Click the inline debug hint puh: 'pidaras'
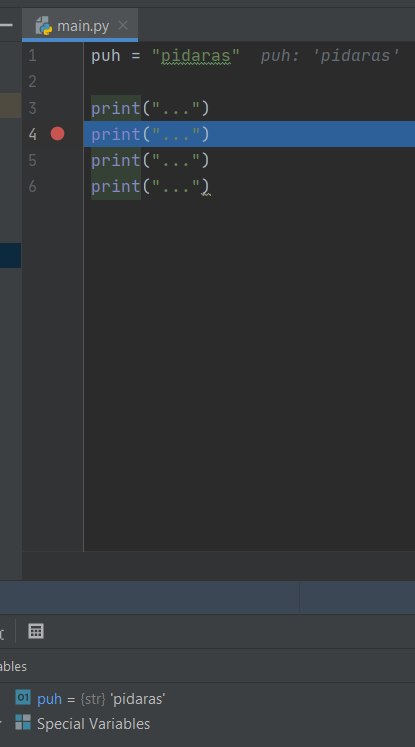 pyautogui.click(x=330, y=56)
